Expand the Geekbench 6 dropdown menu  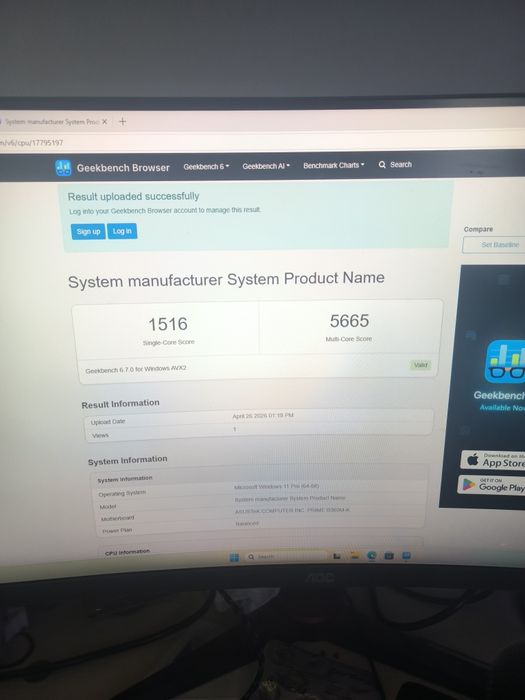pyautogui.click(x=206, y=167)
